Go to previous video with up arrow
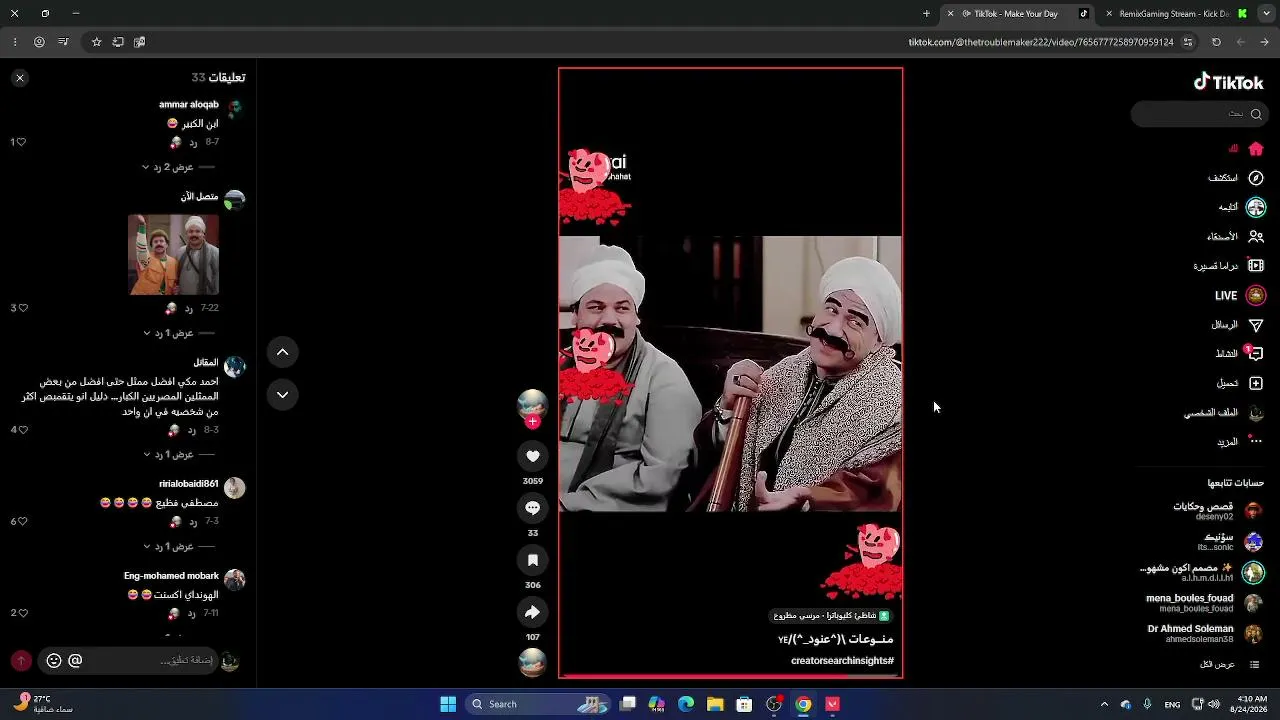The width and height of the screenshot is (1280, 720). coord(282,352)
